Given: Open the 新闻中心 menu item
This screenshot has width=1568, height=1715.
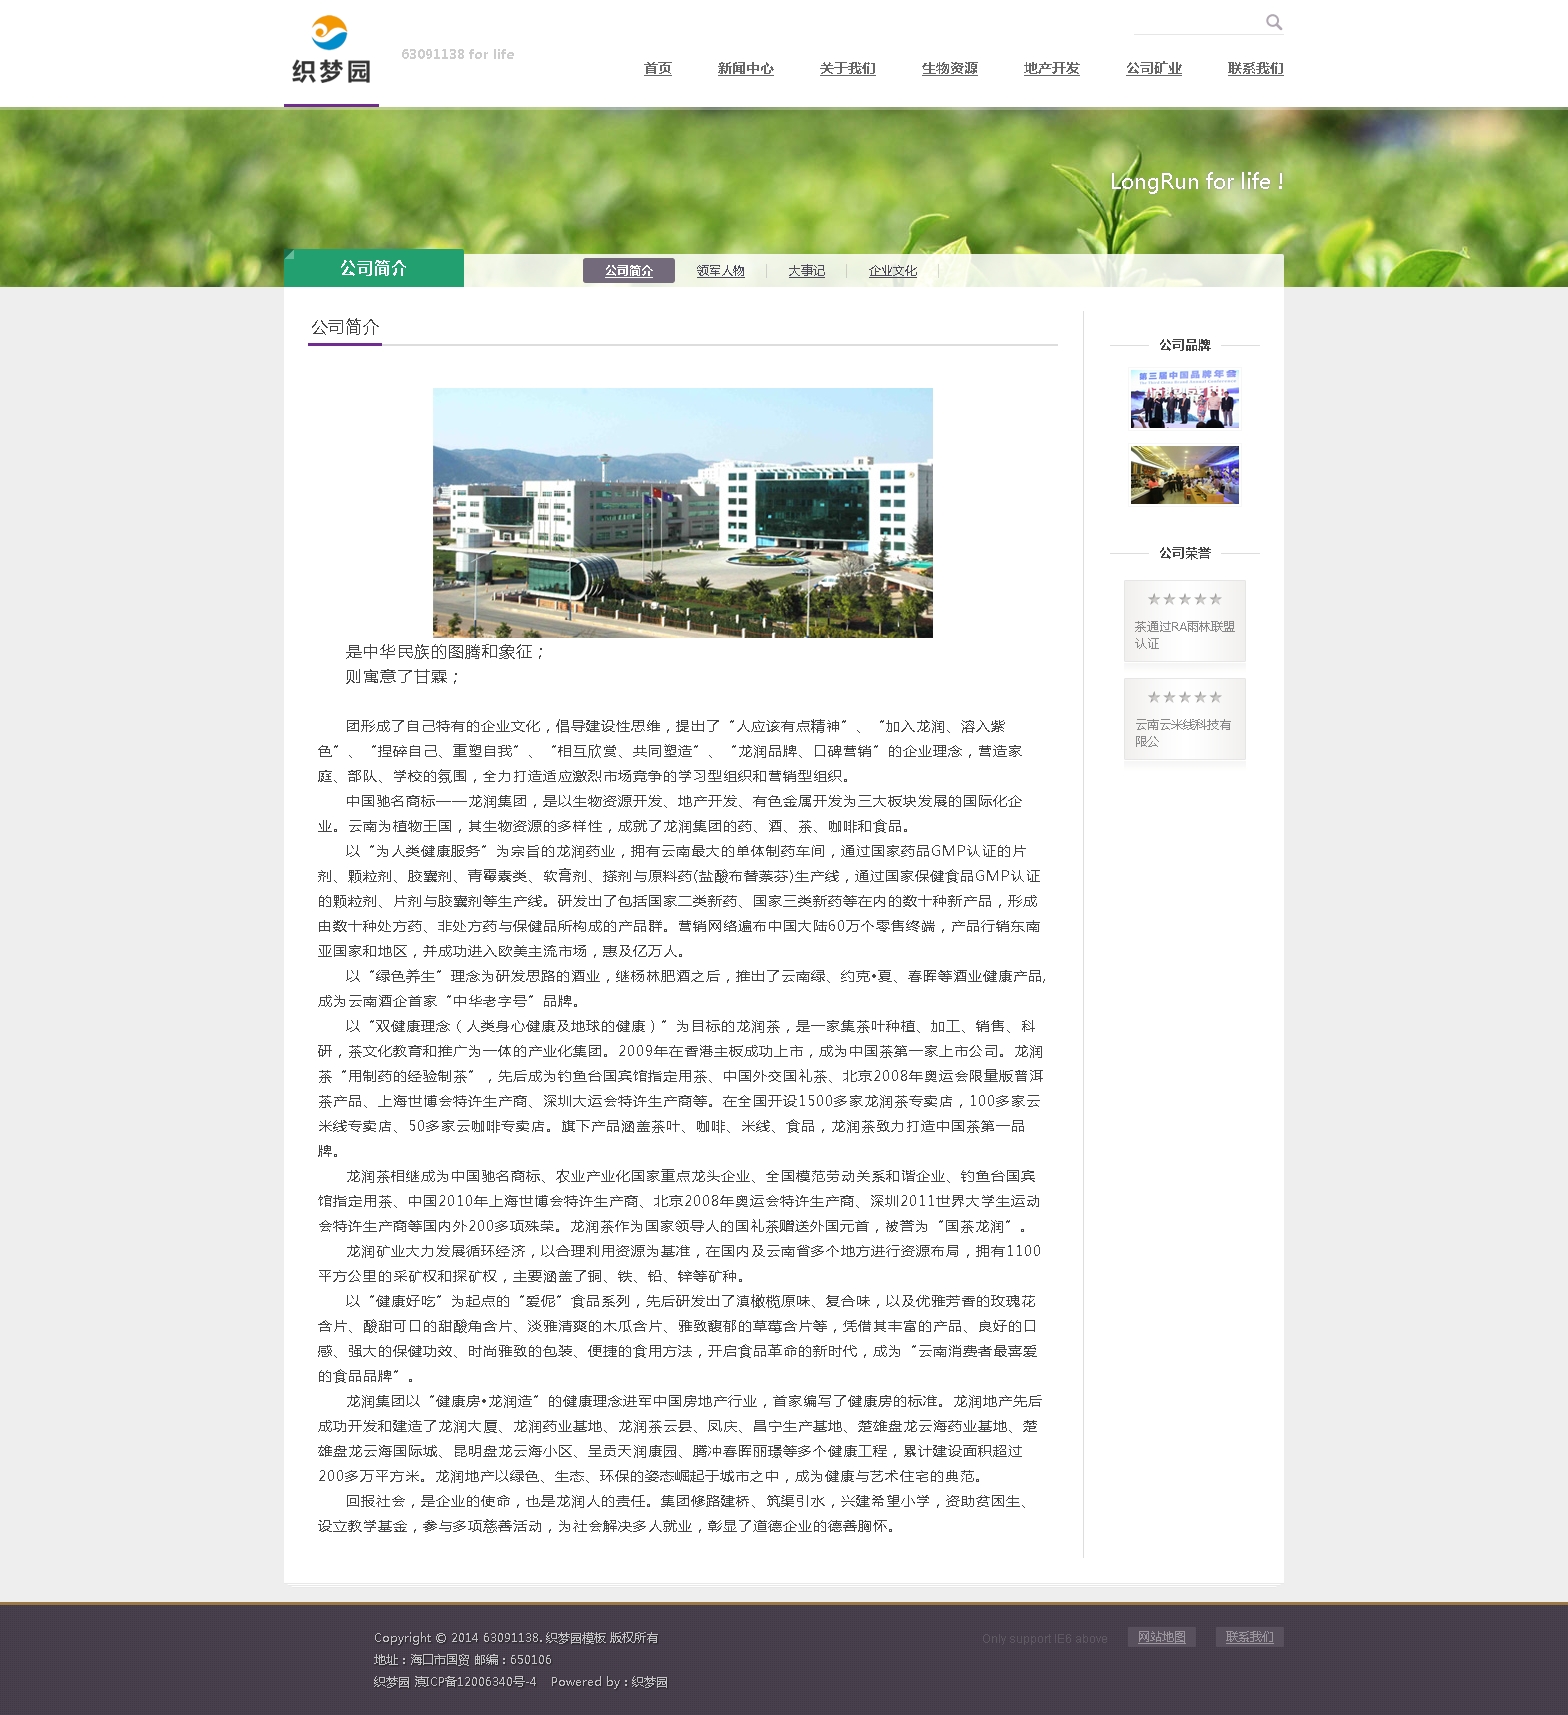Looking at the screenshot, I should click(745, 68).
